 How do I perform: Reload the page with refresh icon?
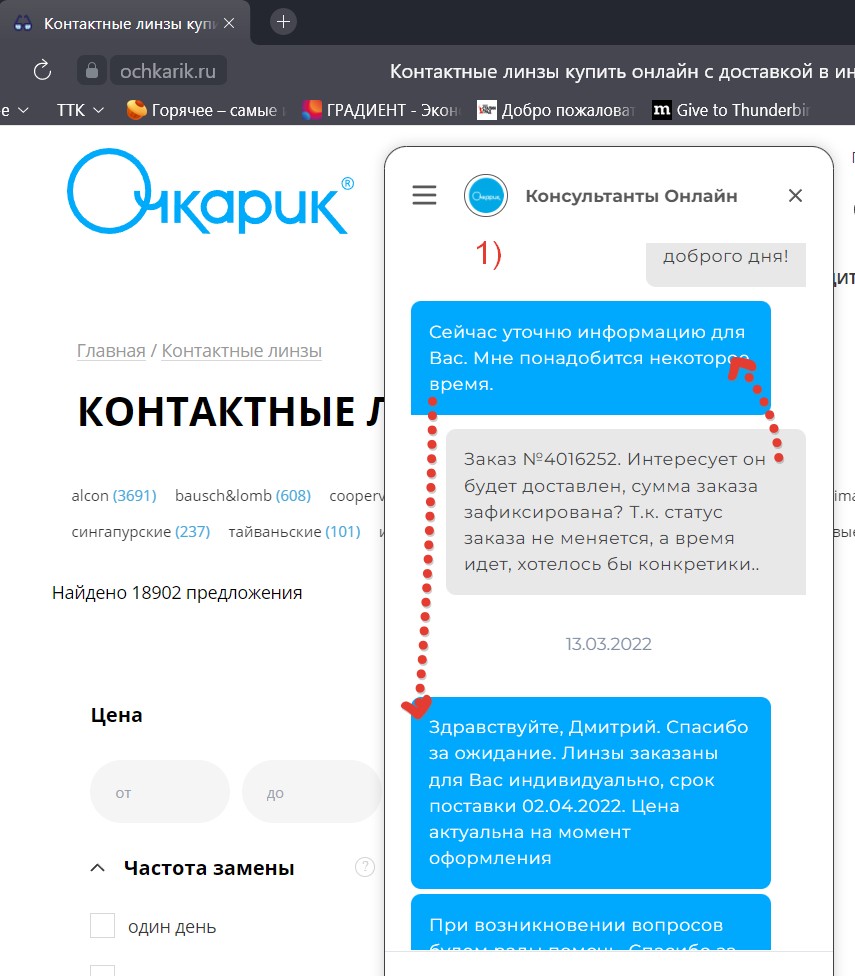[x=42, y=70]
